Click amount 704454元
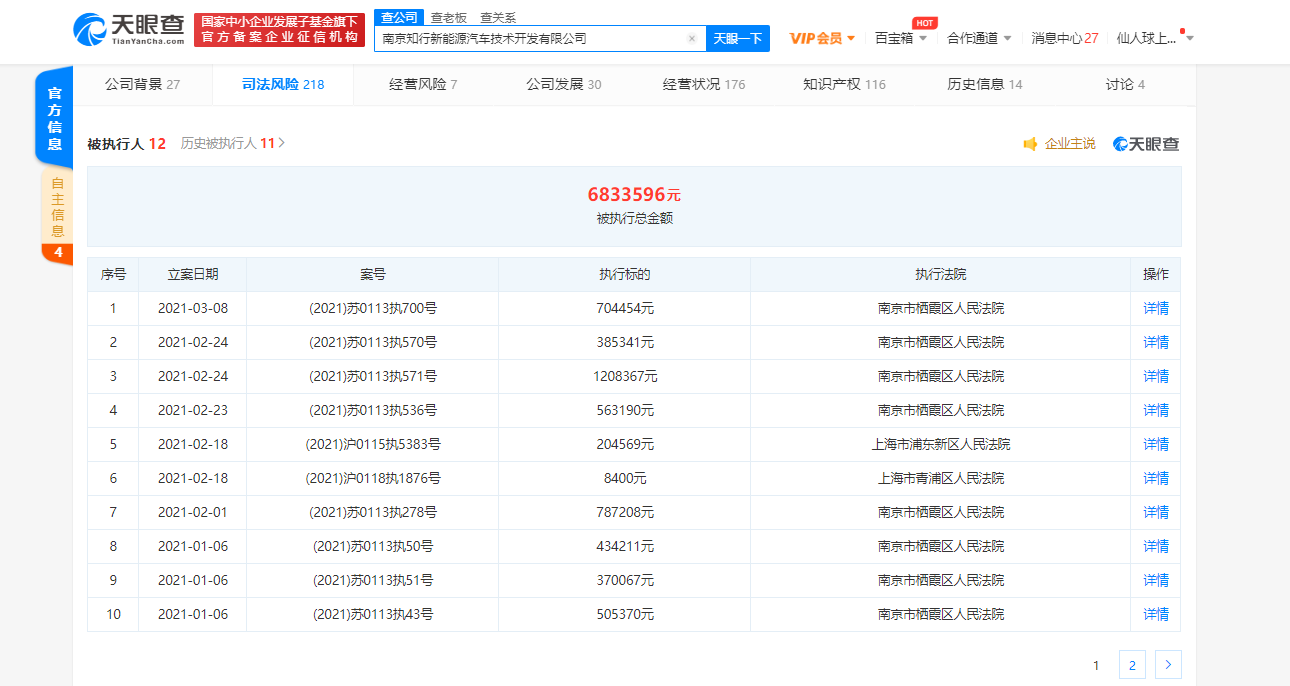Viewport: 1290px width, 686px height. (625, 309)
